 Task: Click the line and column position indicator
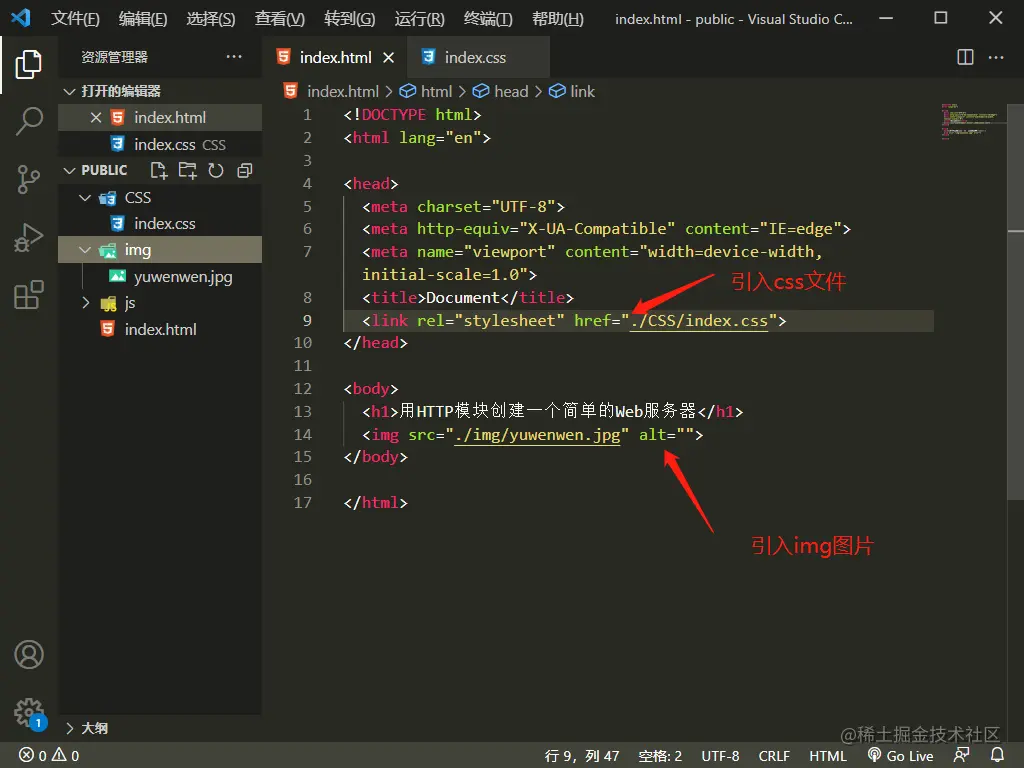(x=582, y=756)
